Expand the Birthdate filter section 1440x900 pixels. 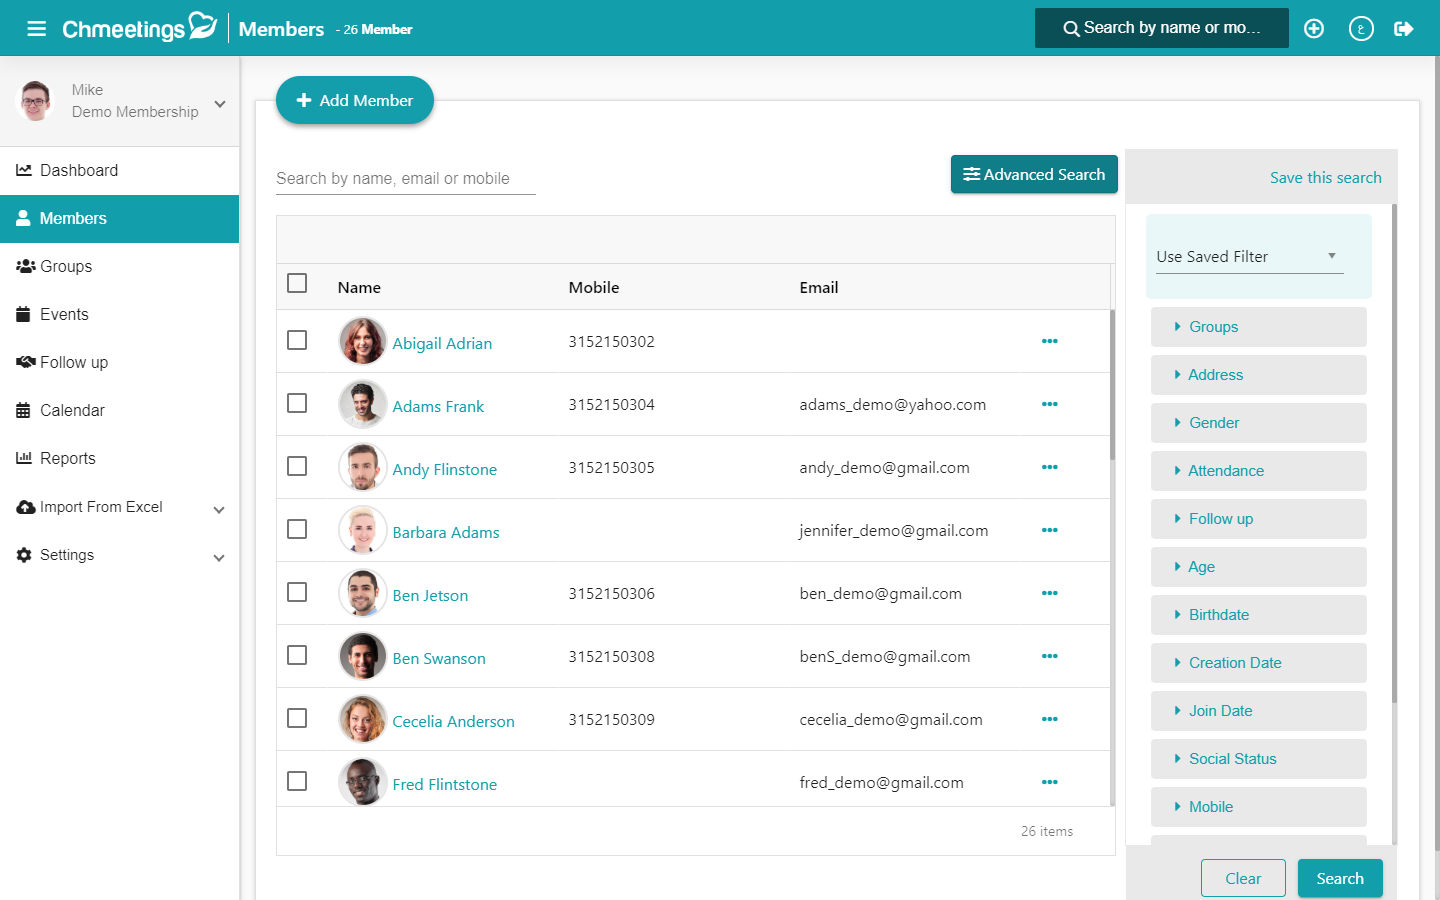[1258, 615]
